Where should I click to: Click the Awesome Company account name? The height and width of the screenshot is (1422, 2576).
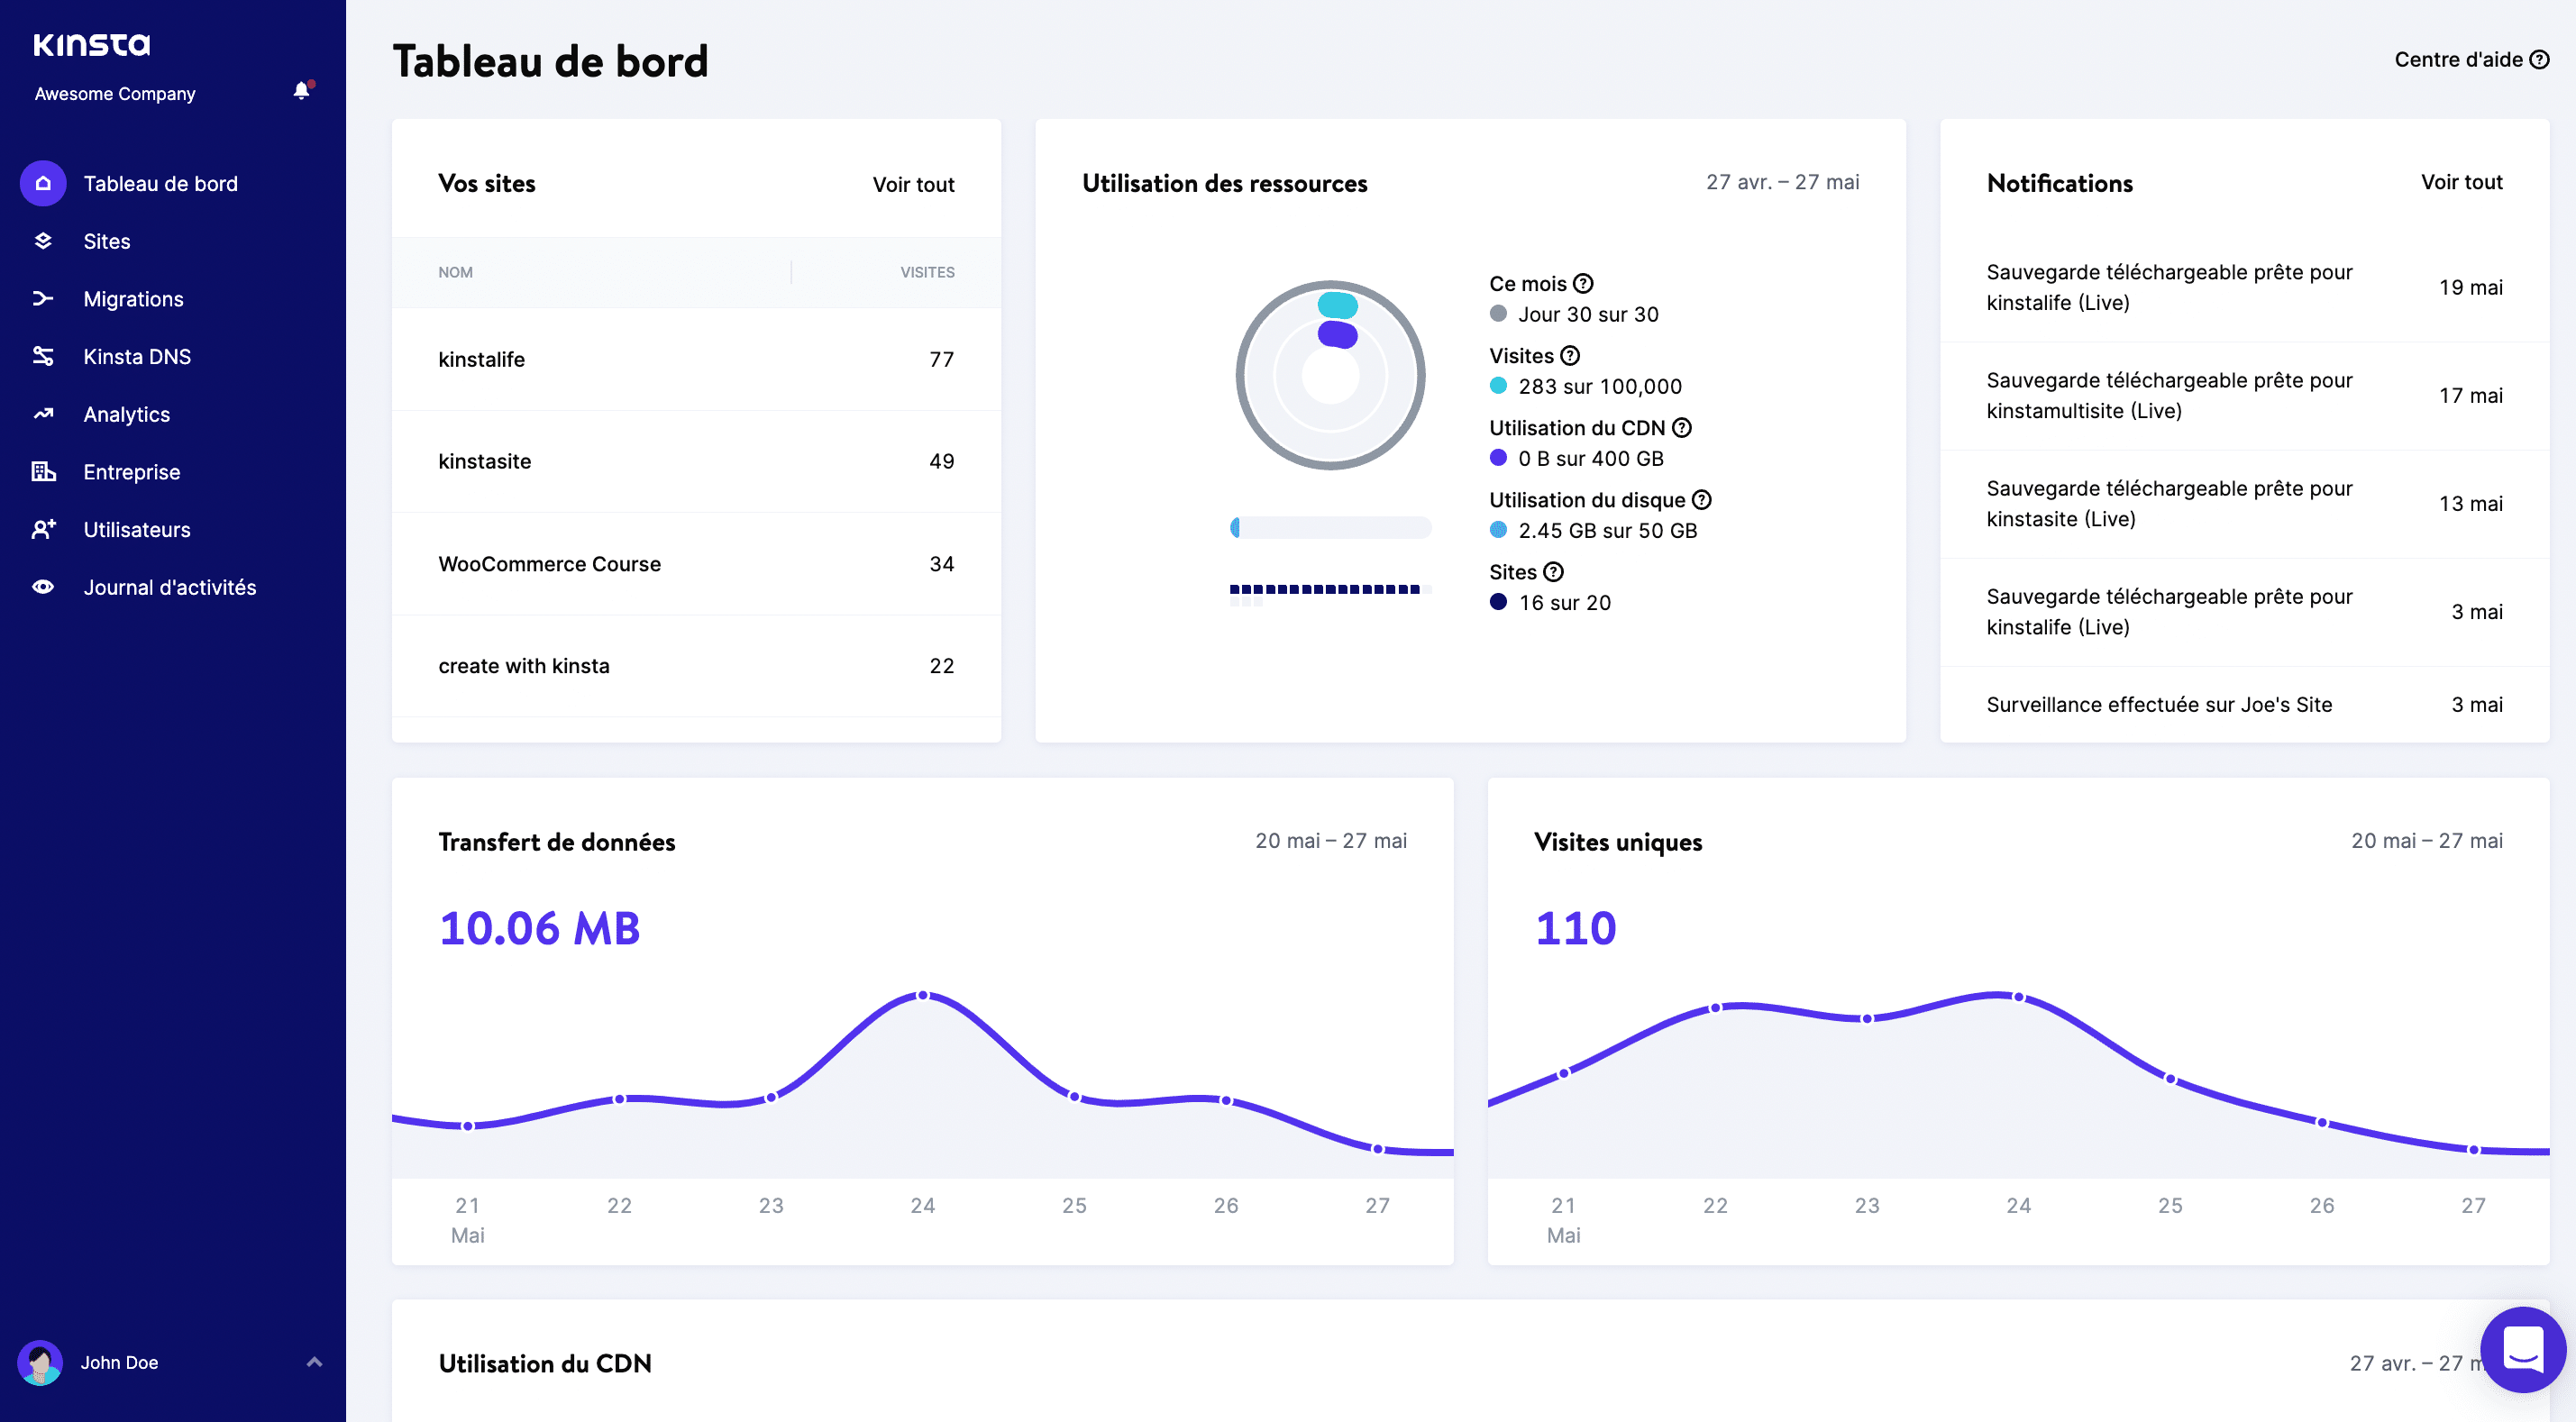[114, 93]
